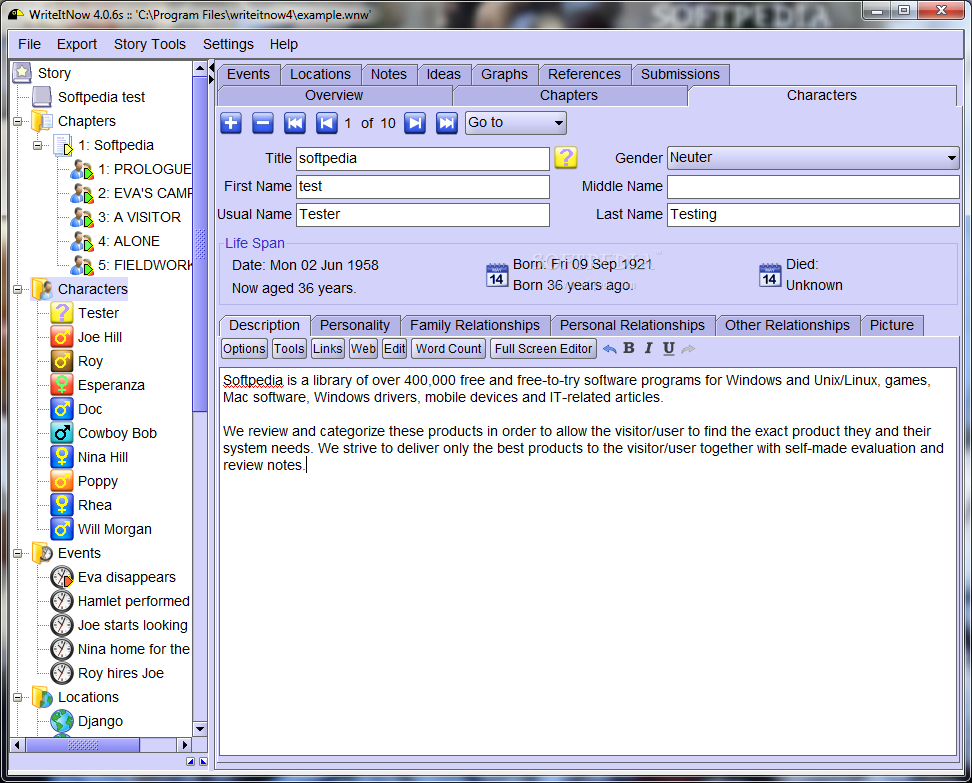
Task: Click the yellow question mark name helper
Action: [x=565, y=157]
